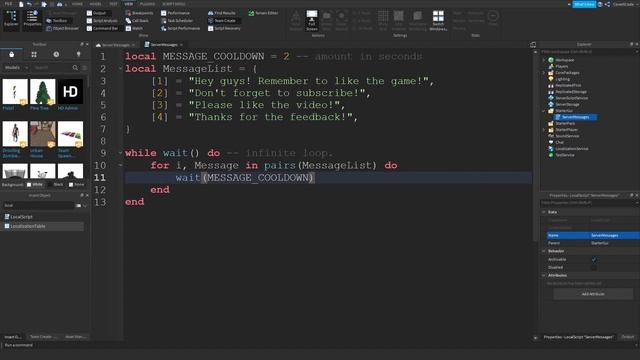Open the Models category dropdown in Toolbox
640x360 pixels.
coord(16,68)
